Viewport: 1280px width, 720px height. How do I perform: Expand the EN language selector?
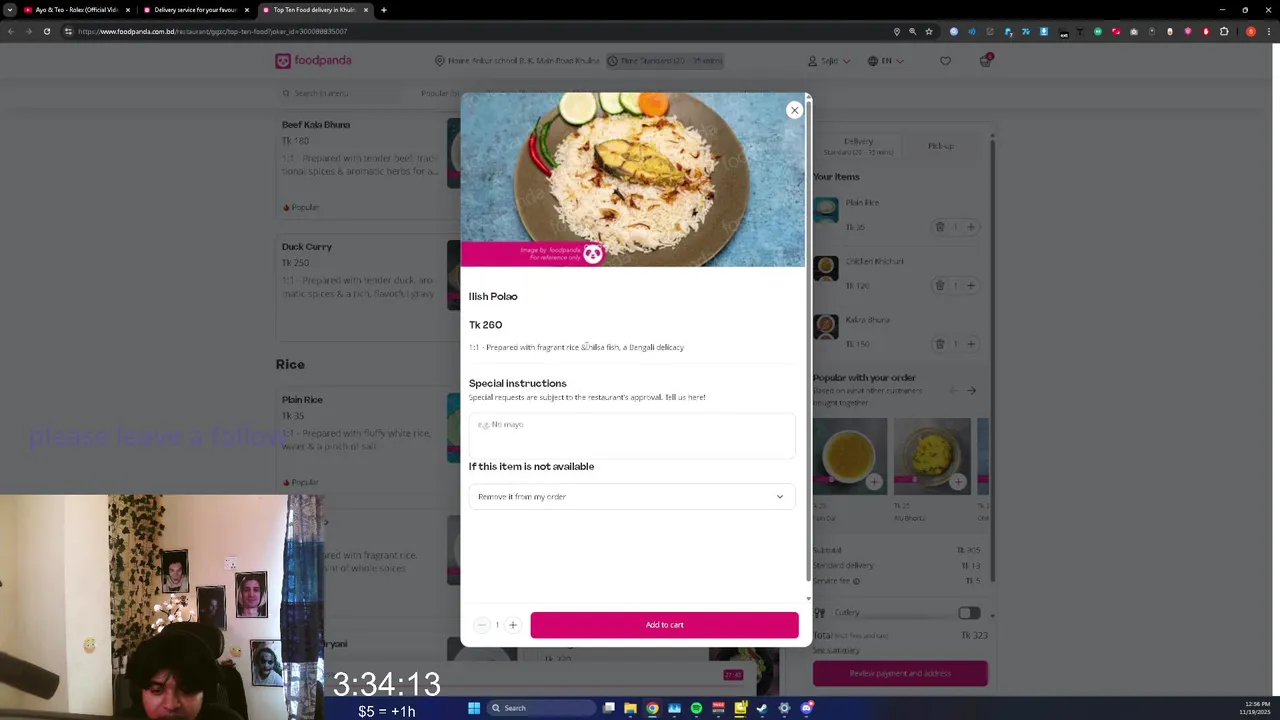click(x=886, y=61)
